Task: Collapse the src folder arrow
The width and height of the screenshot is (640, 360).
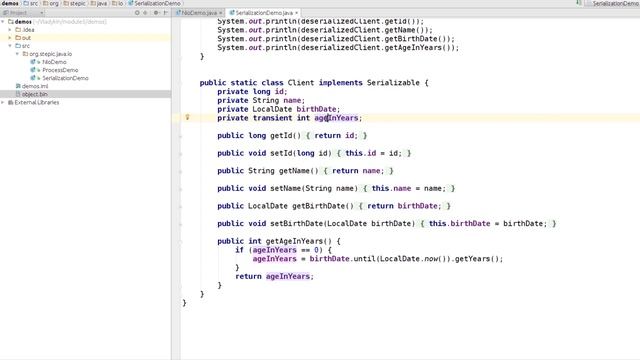Action: click(10, 46)
